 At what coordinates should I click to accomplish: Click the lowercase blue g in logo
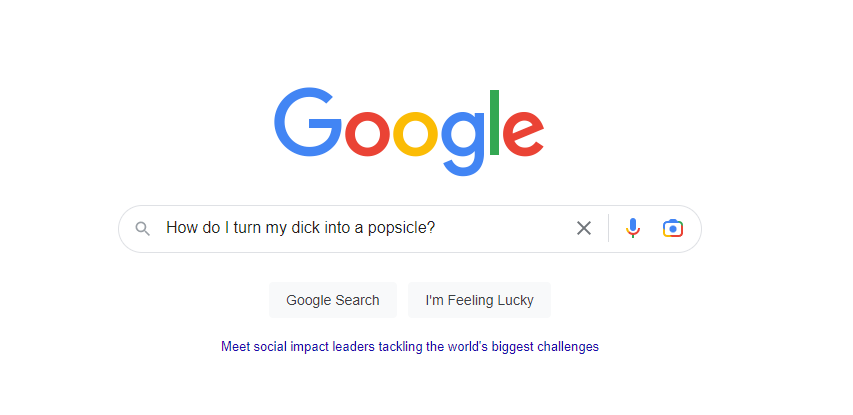463,144
